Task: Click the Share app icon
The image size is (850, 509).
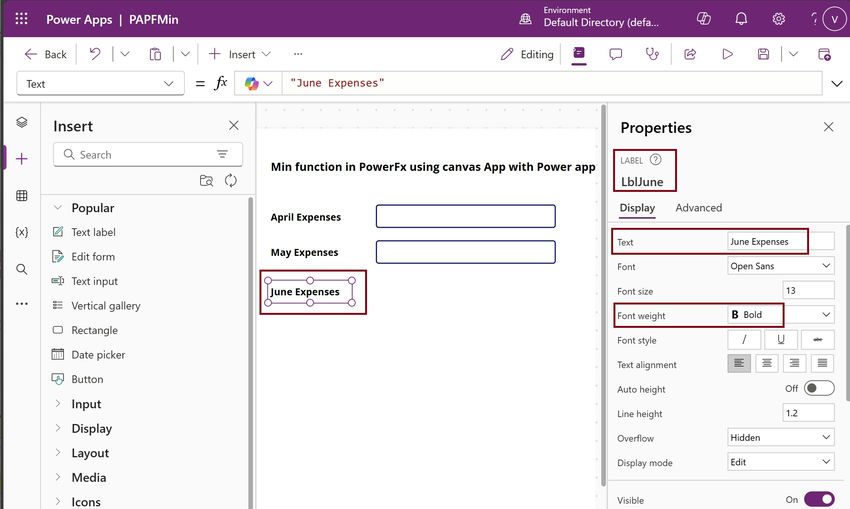Action: [x=690, y=54]
